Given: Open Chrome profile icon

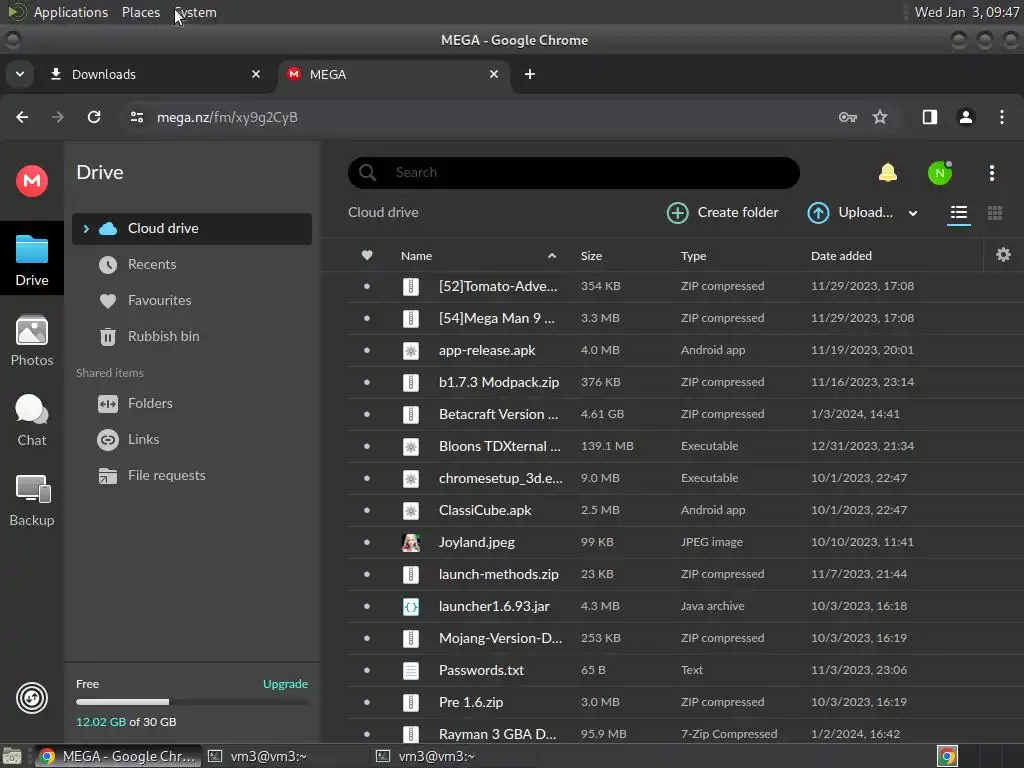Looking at the screenshot, I should click(x=965, y=117).
